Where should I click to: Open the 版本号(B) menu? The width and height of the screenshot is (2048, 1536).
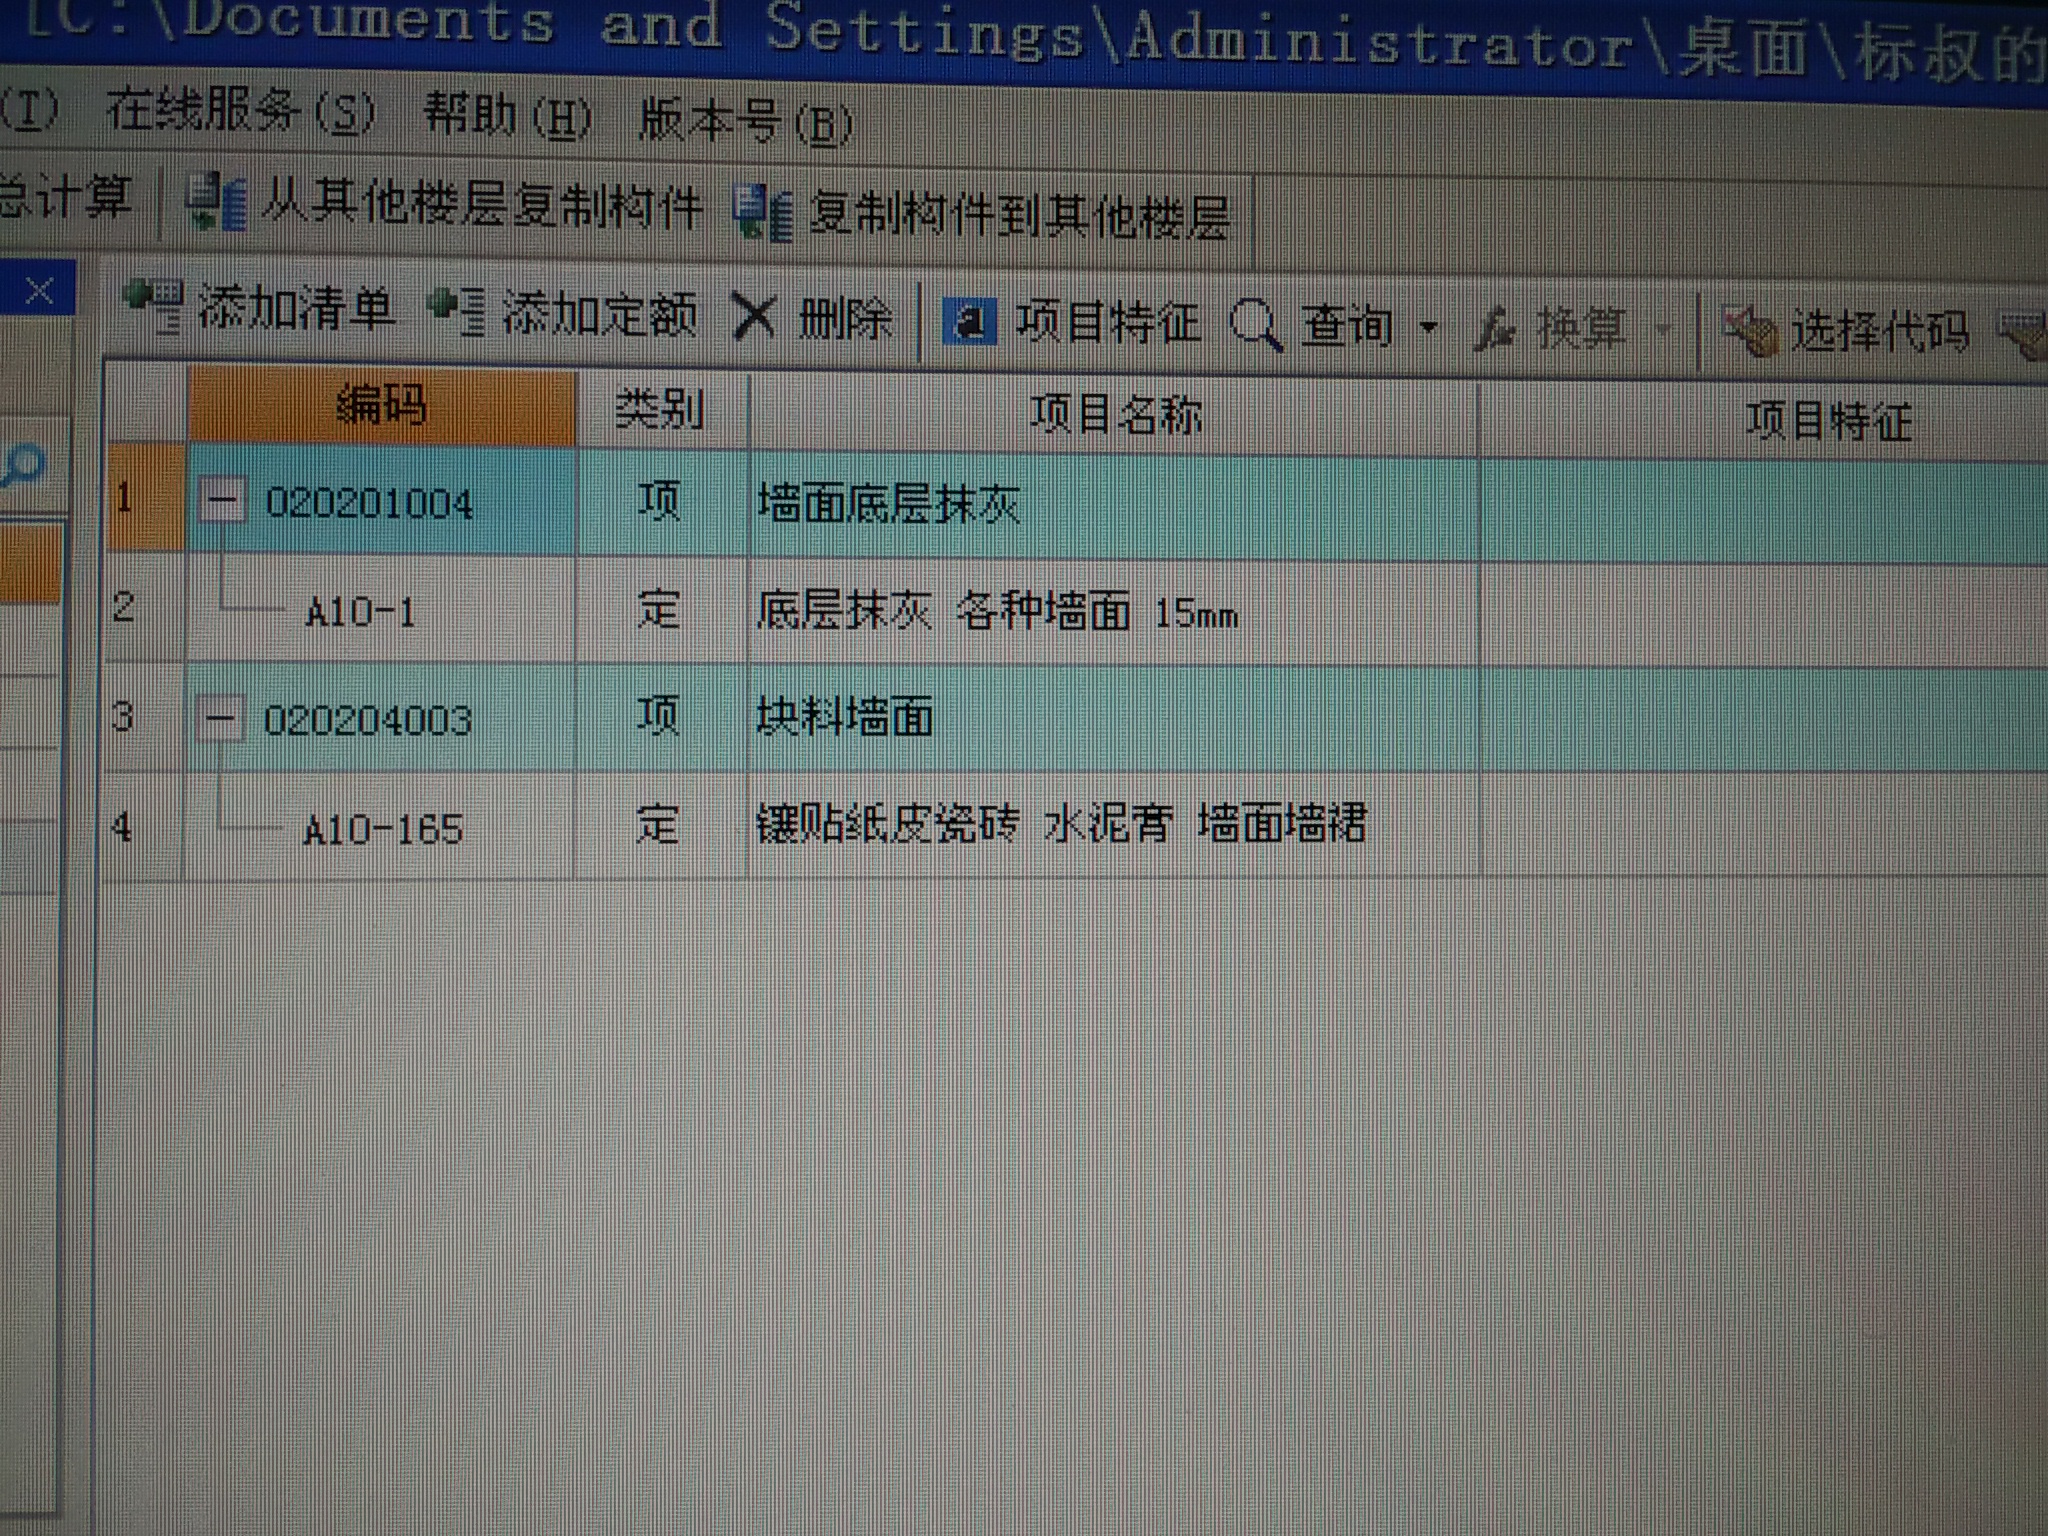click(746, 121)
